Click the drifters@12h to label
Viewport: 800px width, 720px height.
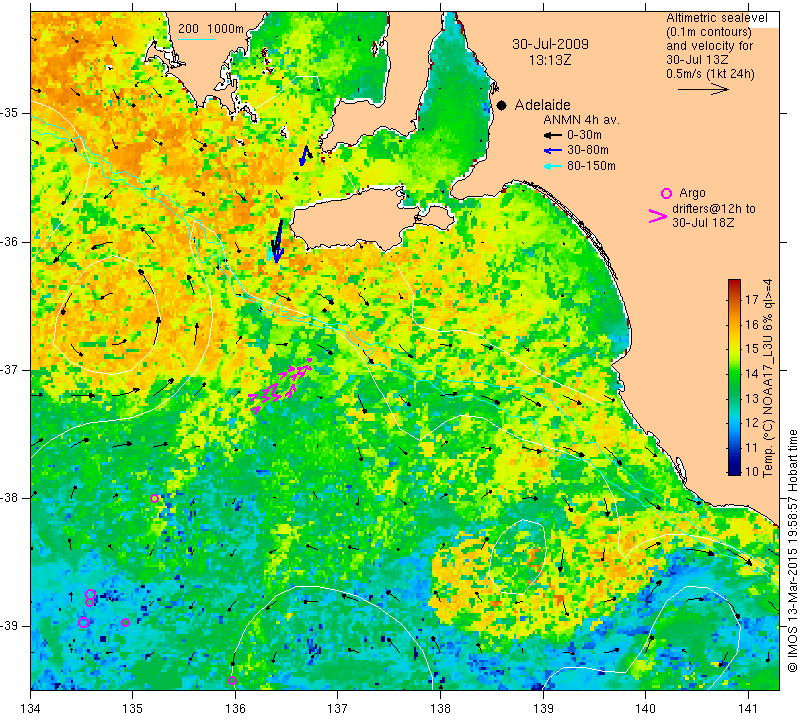pos(714,209)
